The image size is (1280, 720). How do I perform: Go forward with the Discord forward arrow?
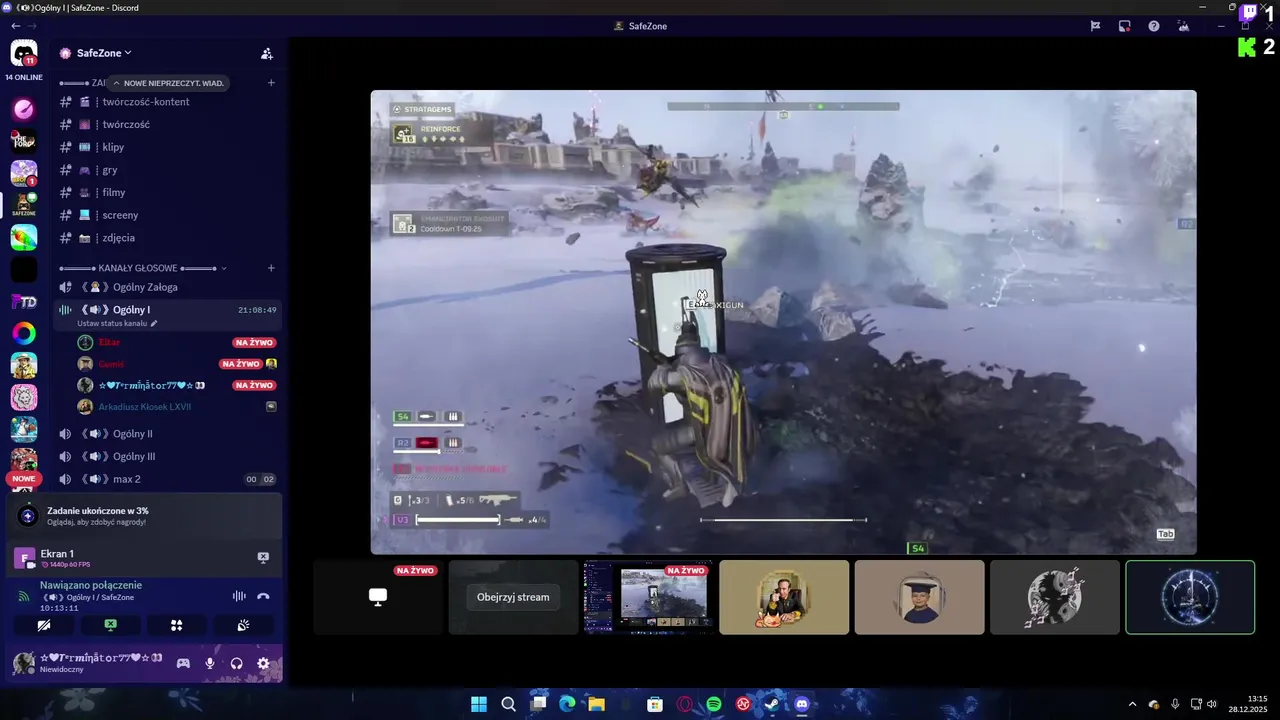point(34,26)
